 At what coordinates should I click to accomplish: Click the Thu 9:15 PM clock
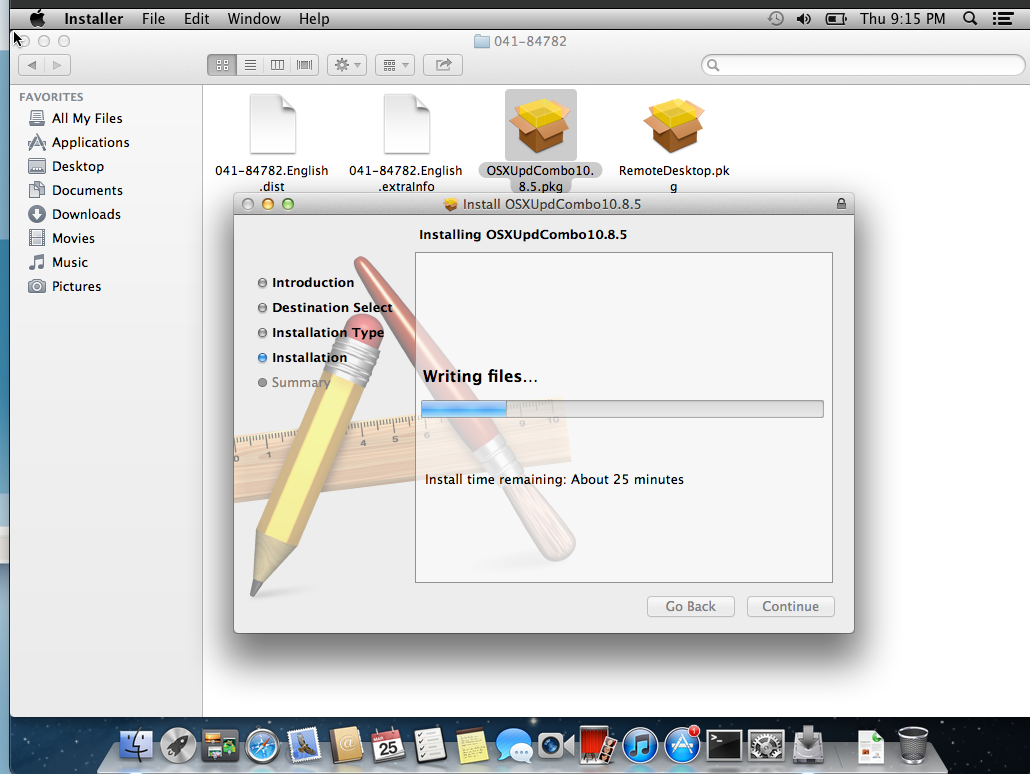[903, 18]
